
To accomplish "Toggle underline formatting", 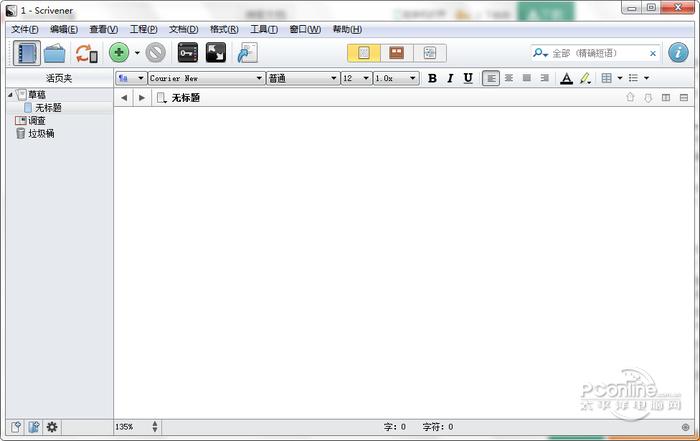I will click(x=468, y=78).
